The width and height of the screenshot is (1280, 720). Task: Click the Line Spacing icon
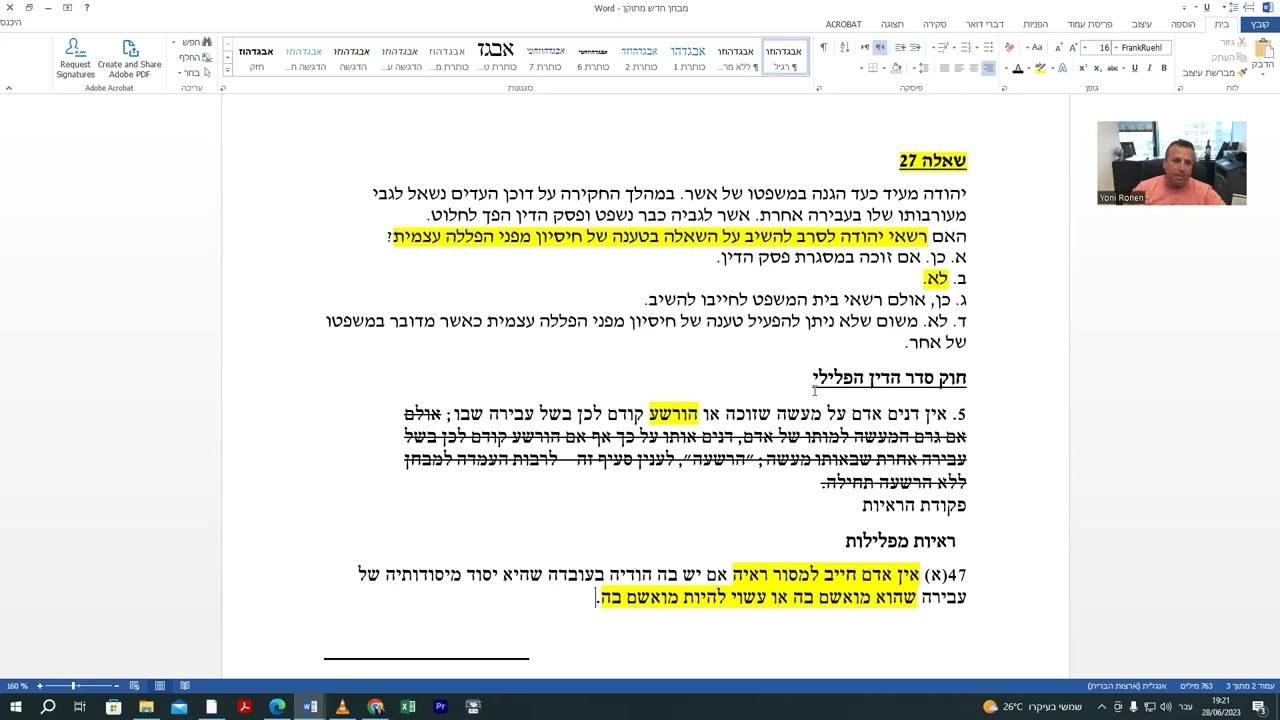click(x=923, y=68)
